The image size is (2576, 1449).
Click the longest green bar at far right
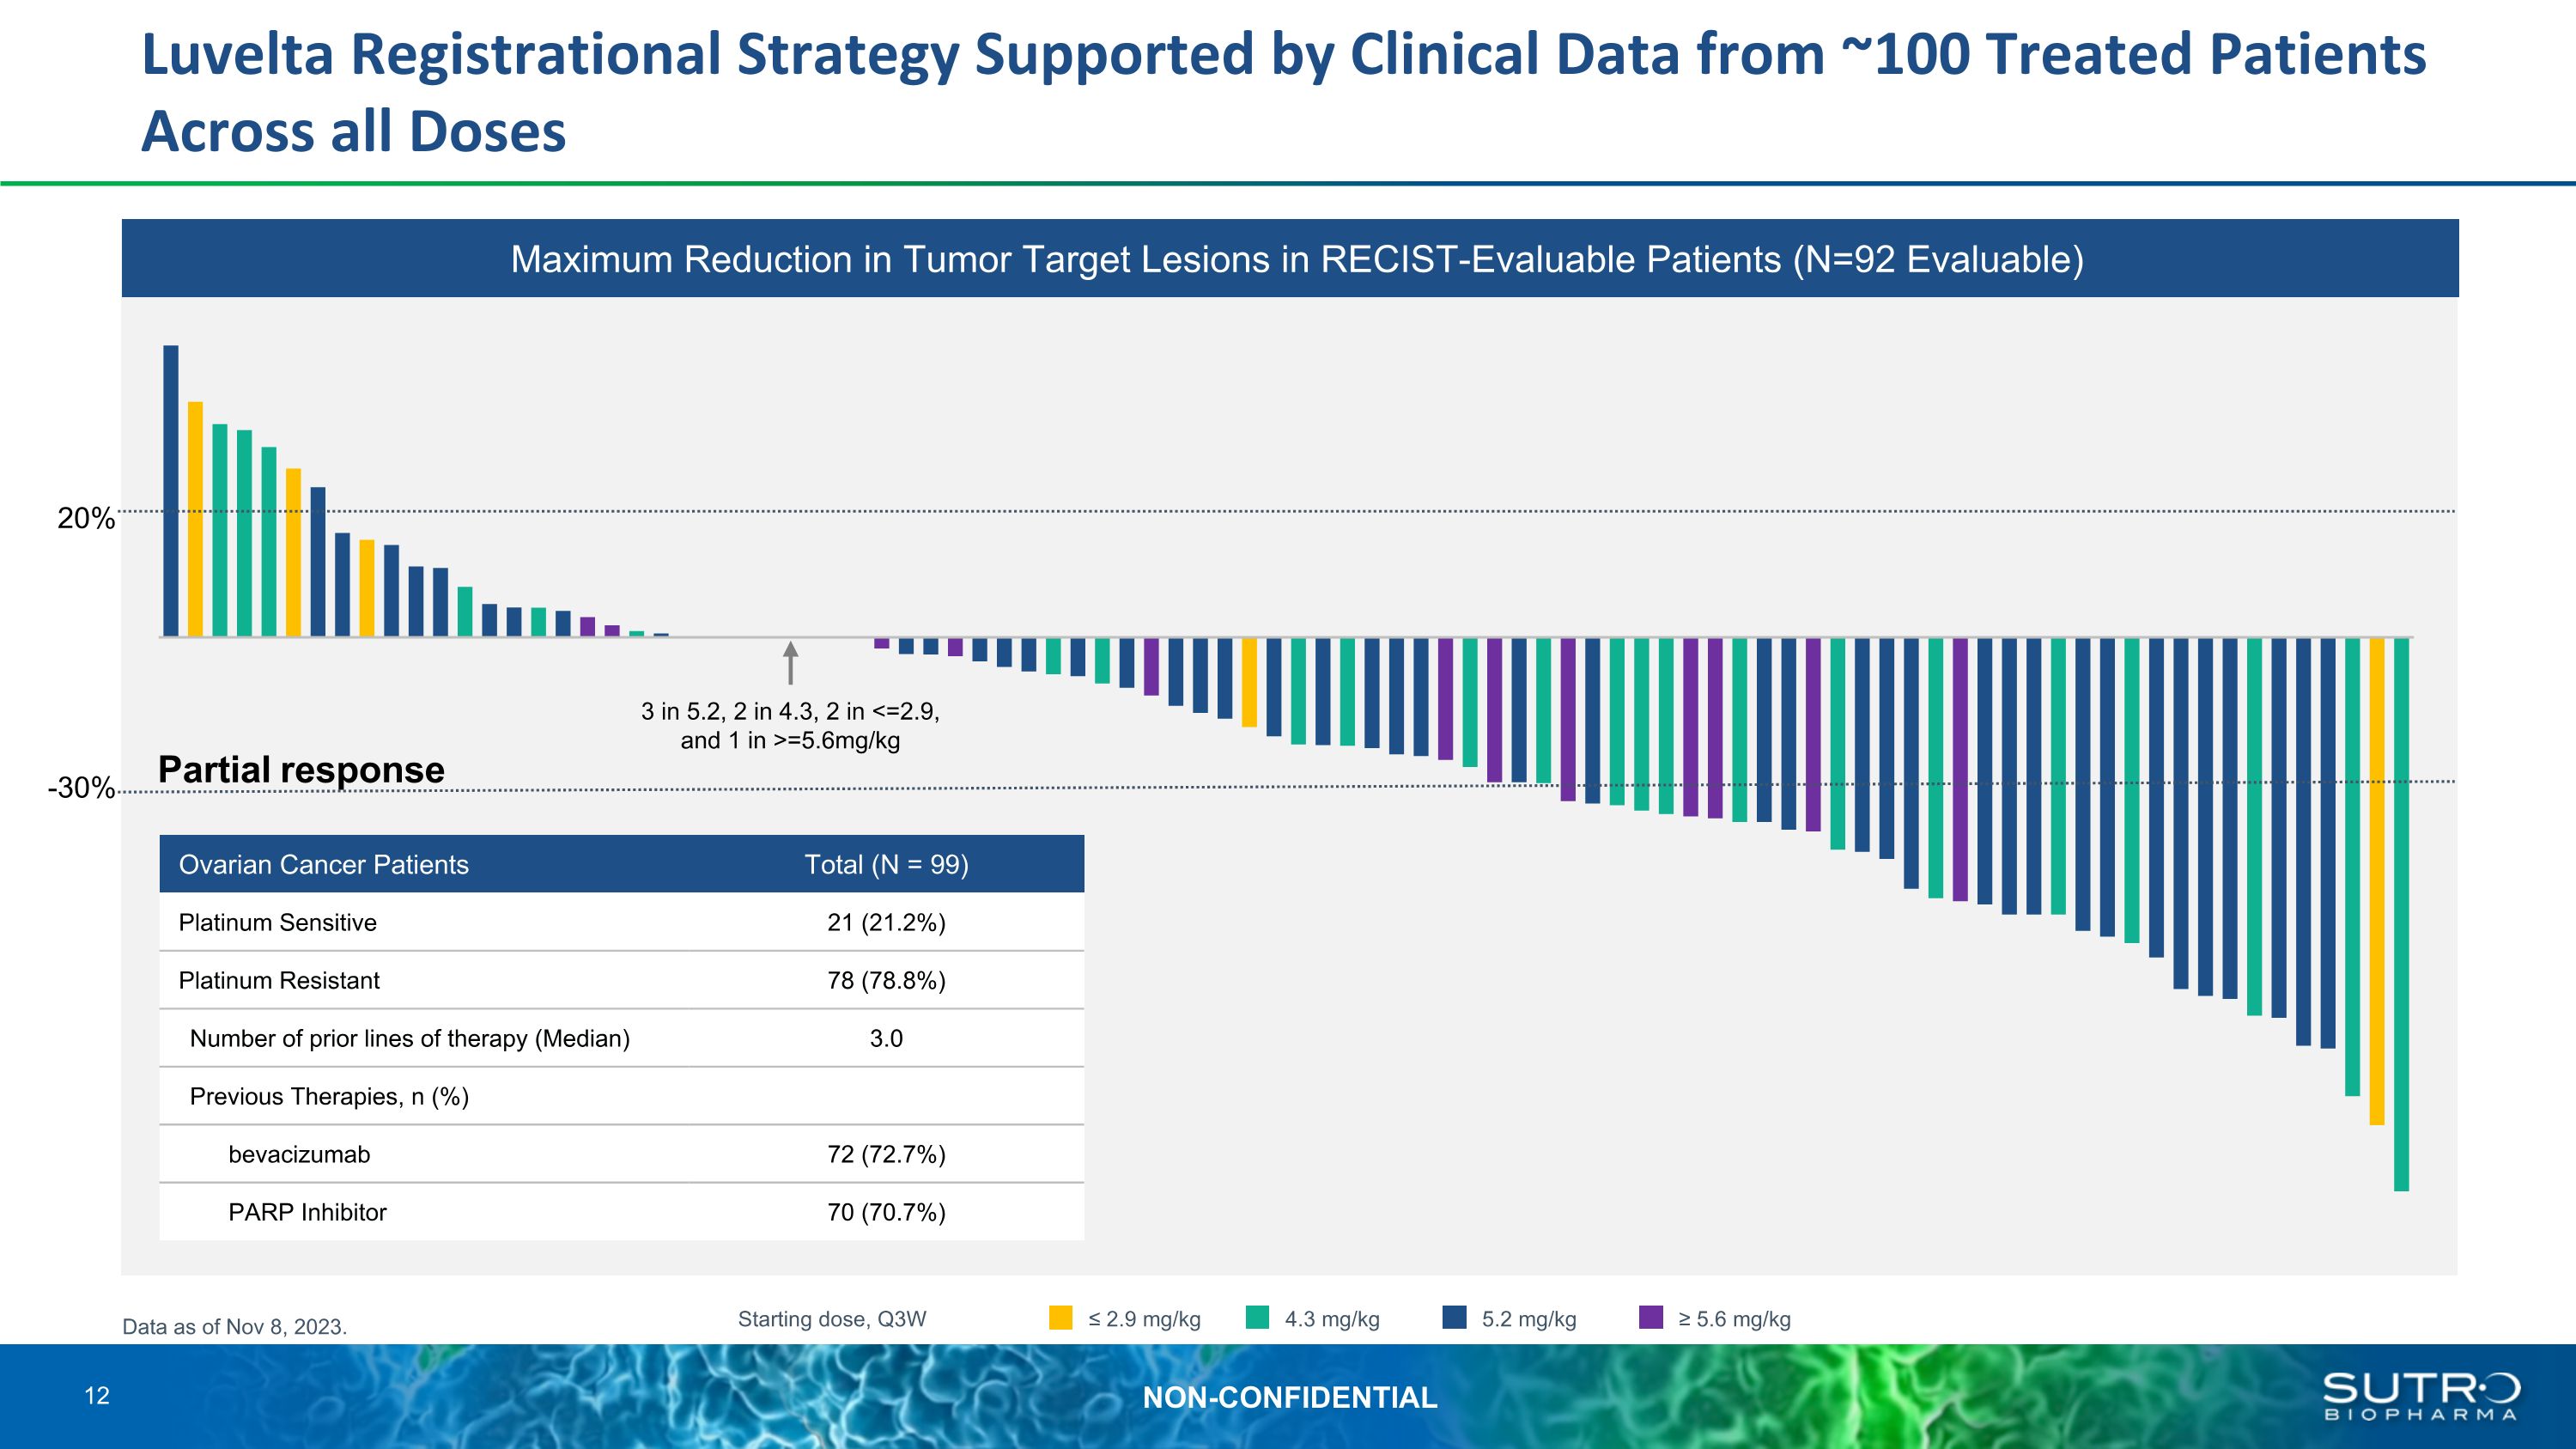coord(2401,915)
